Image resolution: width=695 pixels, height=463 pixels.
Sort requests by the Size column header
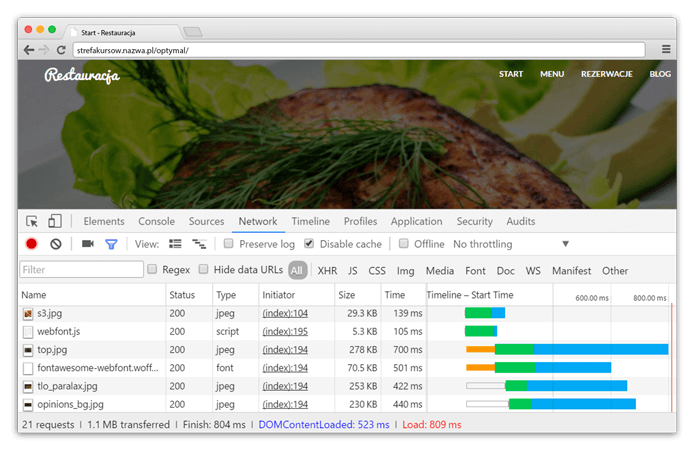click(x=347, y=295)
